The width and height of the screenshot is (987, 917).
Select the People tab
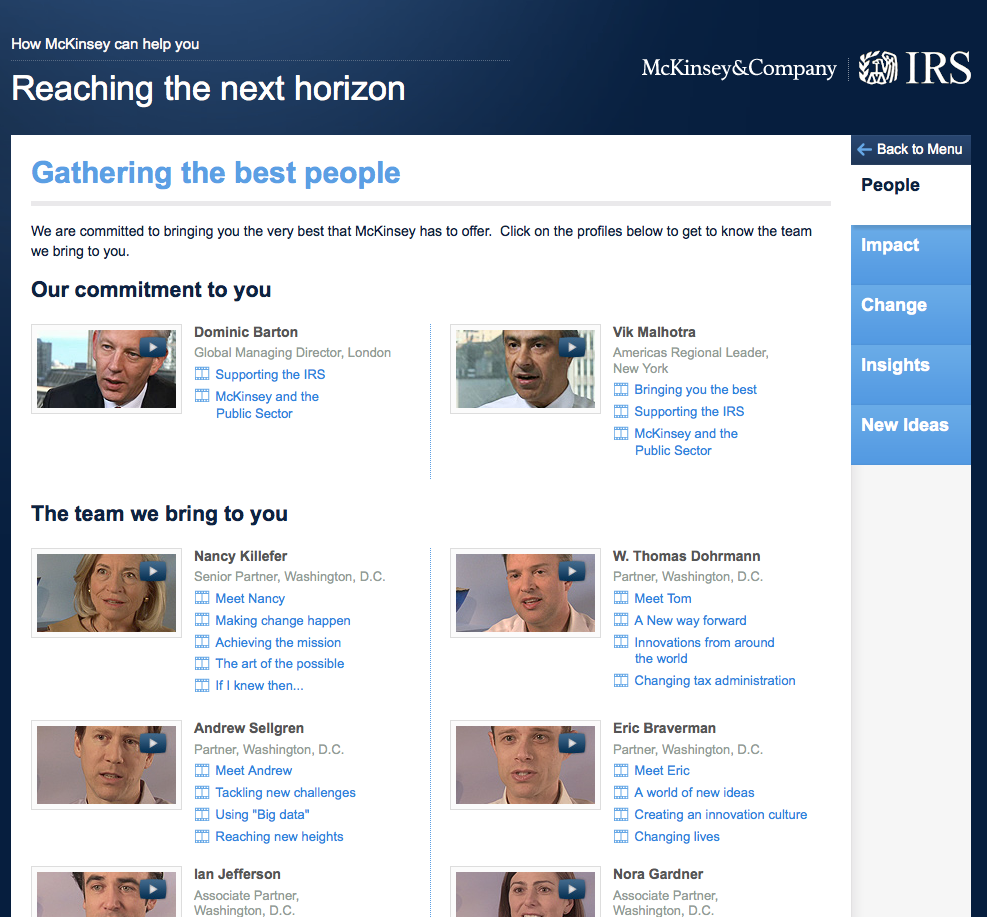910,194
